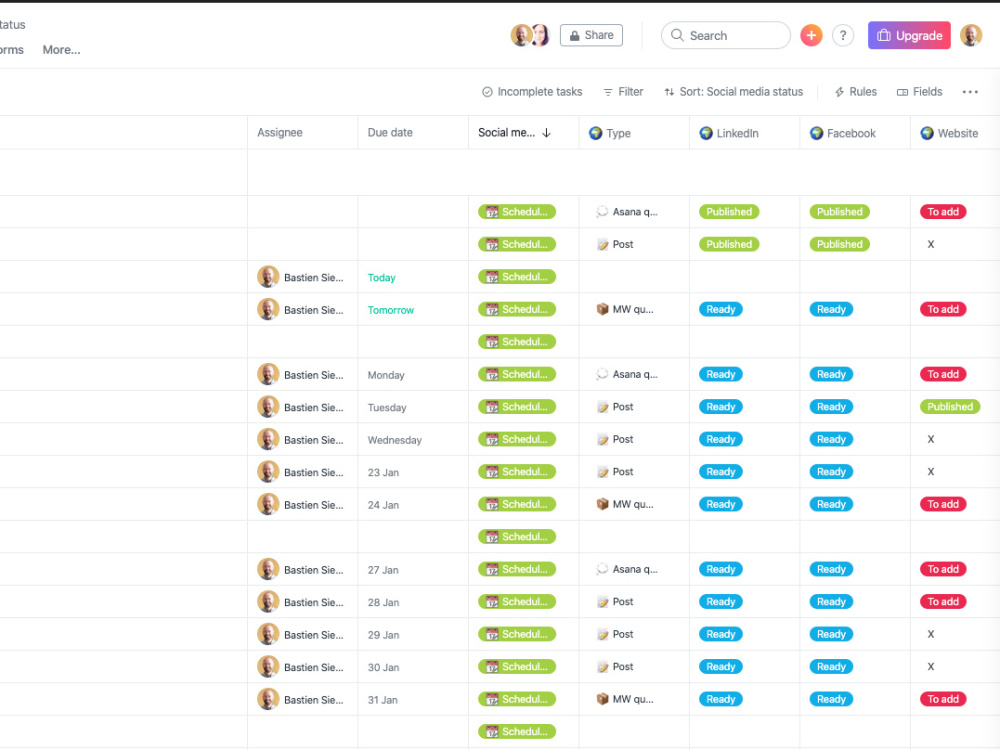
Task: Click the Tomorrow due date
Action: click(390, 310)
